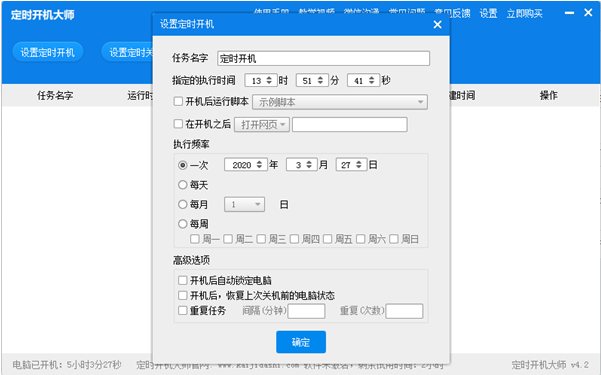Adjust the seconds spinner arrows
Screen dimensions: 601x375
point(371,81)
